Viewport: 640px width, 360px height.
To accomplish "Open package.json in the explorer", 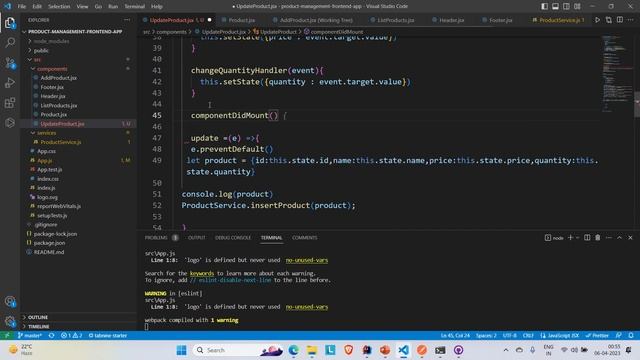I will (x=78, y=243).
